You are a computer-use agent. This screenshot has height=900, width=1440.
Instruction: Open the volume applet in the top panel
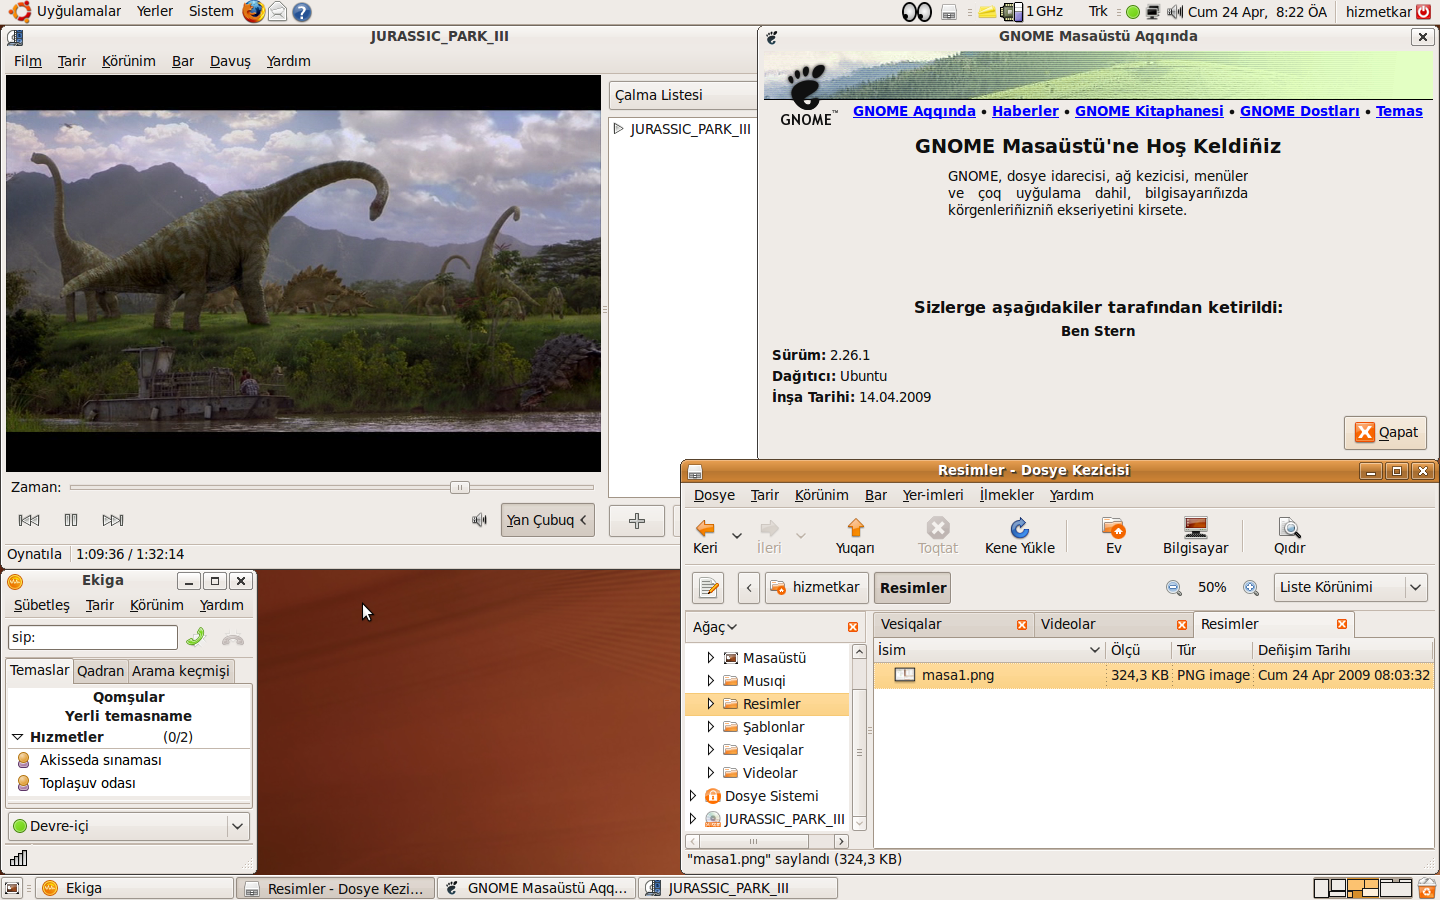pos(1175,12)
